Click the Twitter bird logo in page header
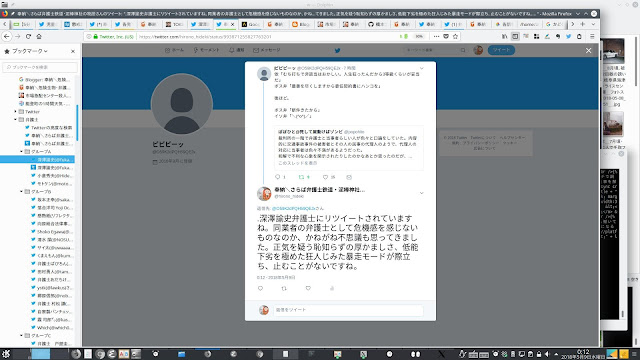 coord(337,51)
